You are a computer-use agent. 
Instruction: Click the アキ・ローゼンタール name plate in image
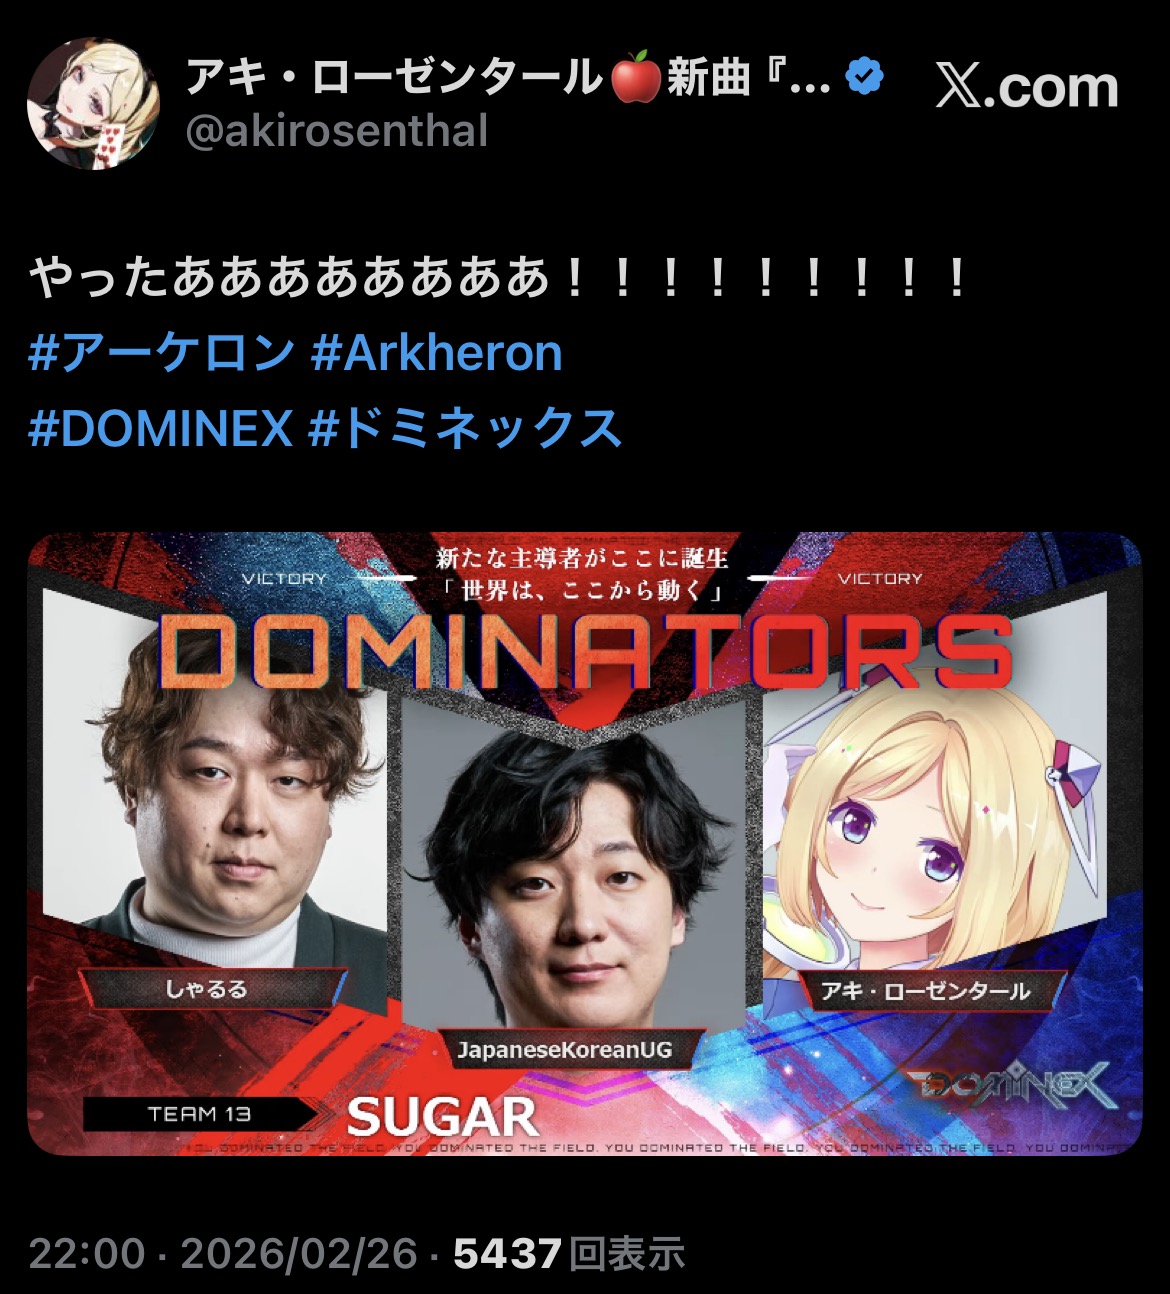(925, 991)
